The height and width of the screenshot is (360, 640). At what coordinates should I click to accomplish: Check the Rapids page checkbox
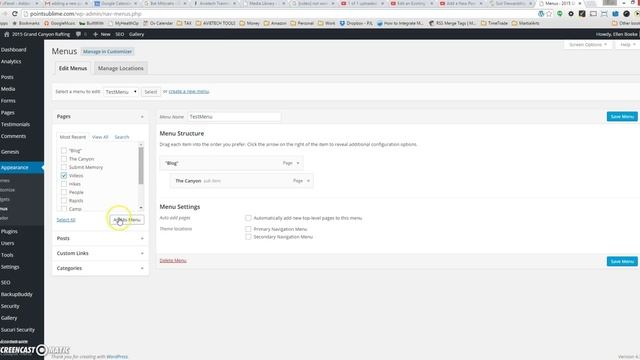click(x=64, y=201)
